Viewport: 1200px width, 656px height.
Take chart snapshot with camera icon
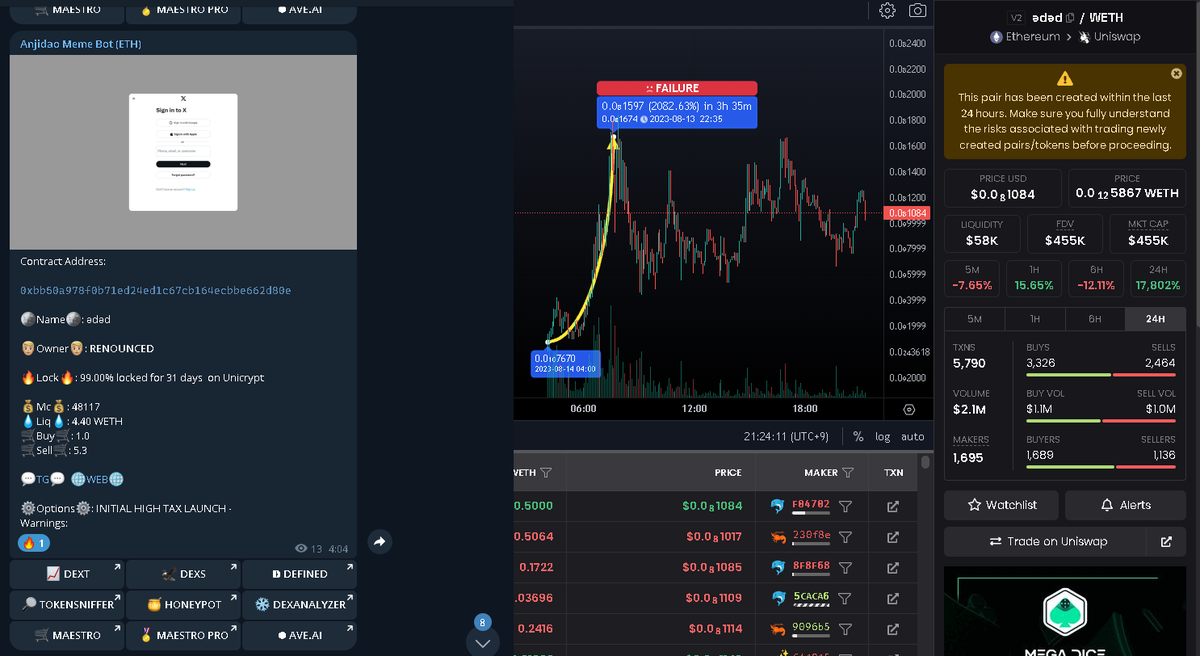(x=917, y=10)
